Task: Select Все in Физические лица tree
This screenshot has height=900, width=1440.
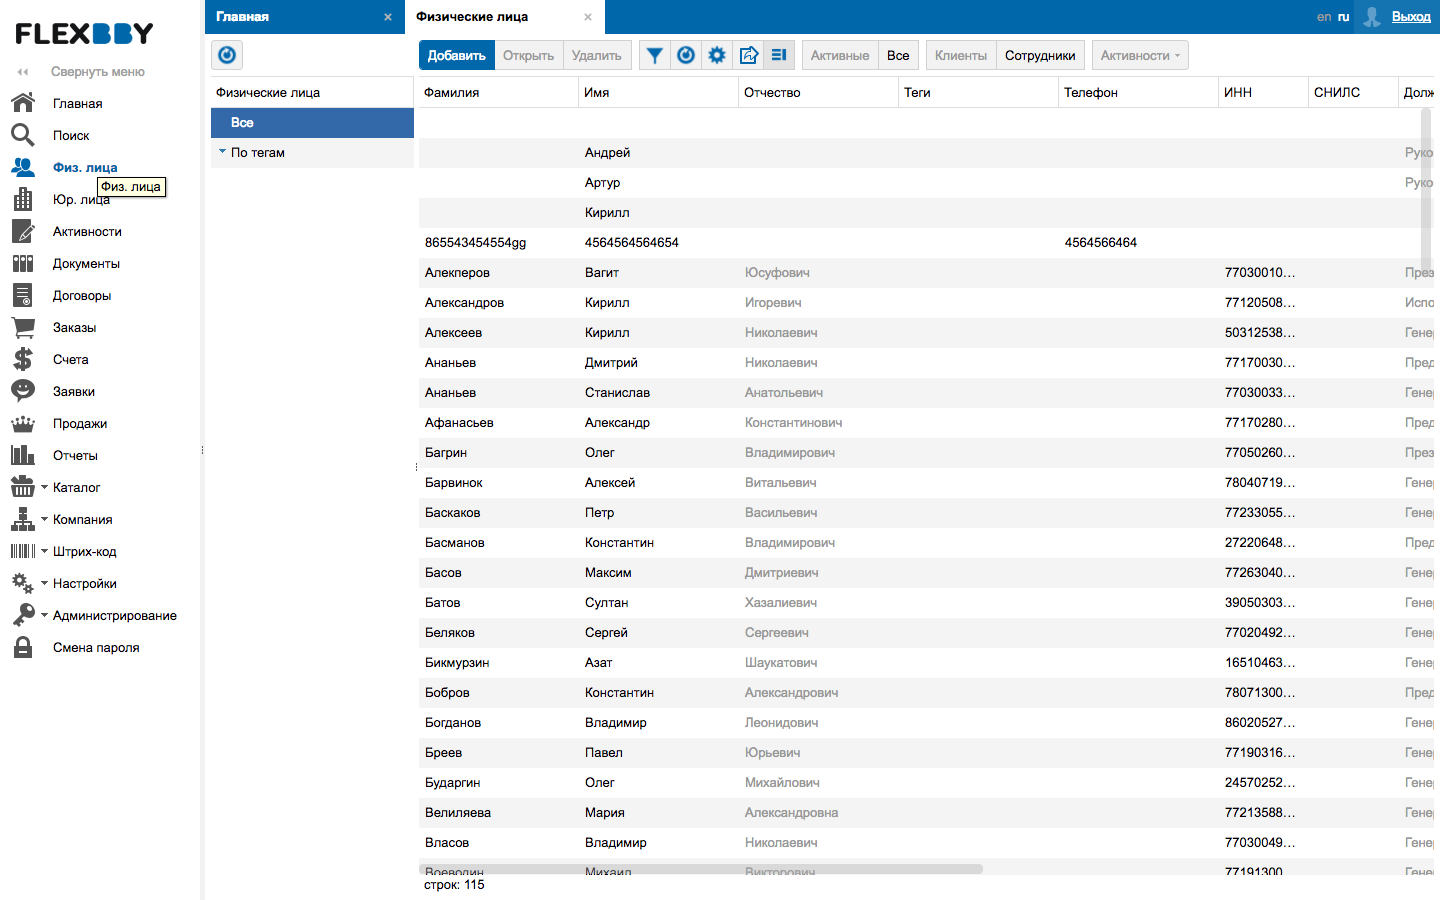Action: coord(312,122)
